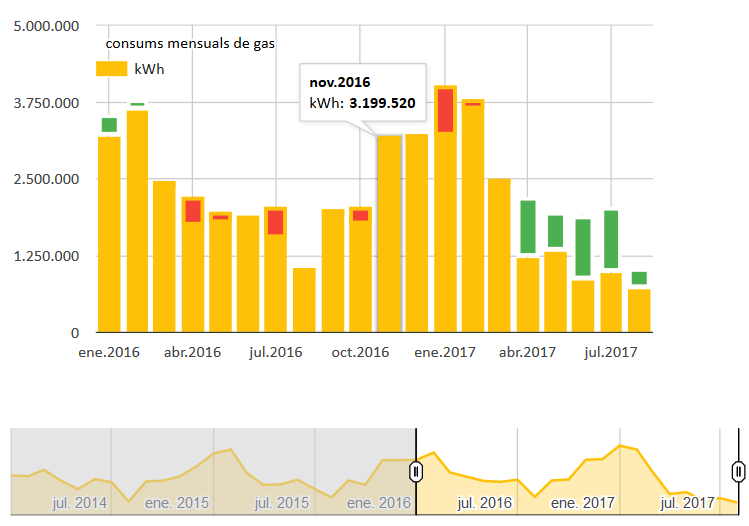Click the chart title 'consums mensuals de gas'
This screenshot has width=749, height=526.
[190, 43]
